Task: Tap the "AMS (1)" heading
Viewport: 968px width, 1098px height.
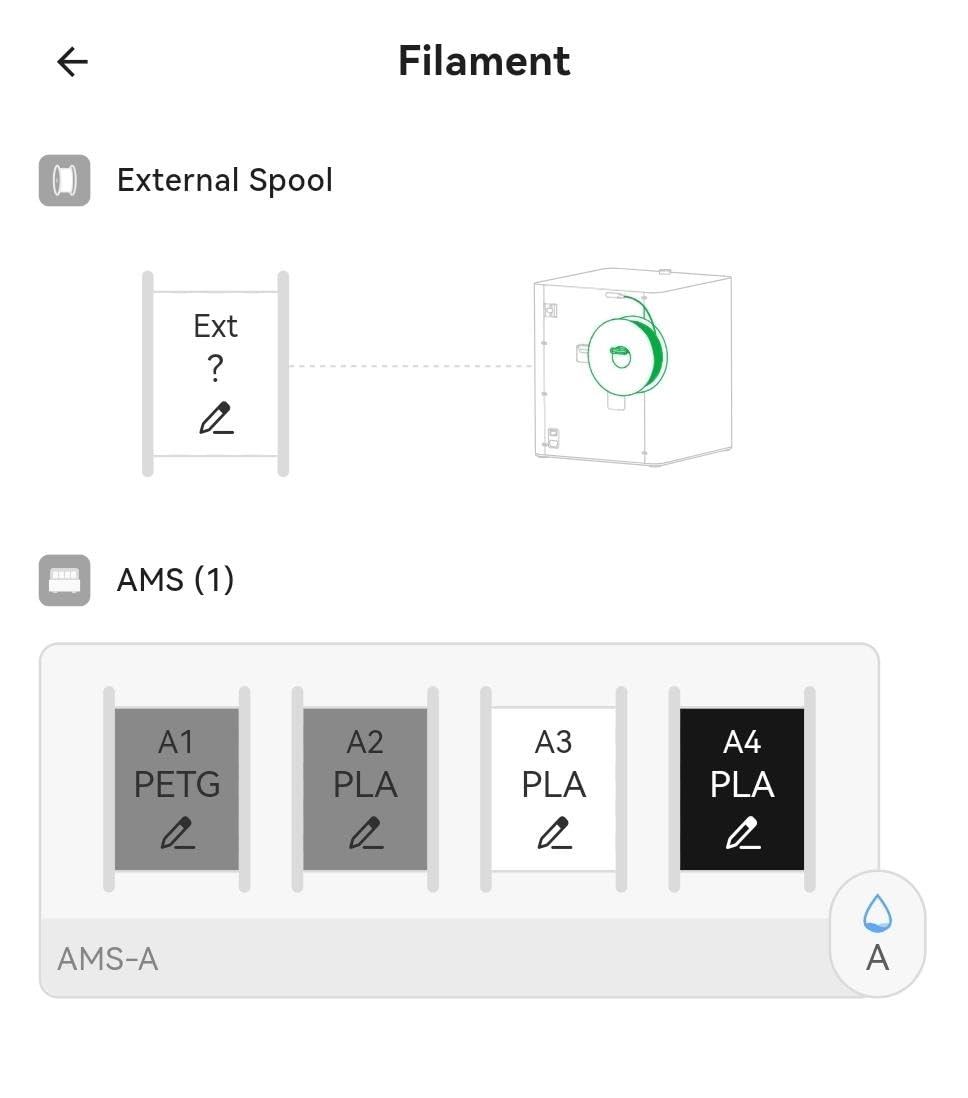Action: [176, 580]
